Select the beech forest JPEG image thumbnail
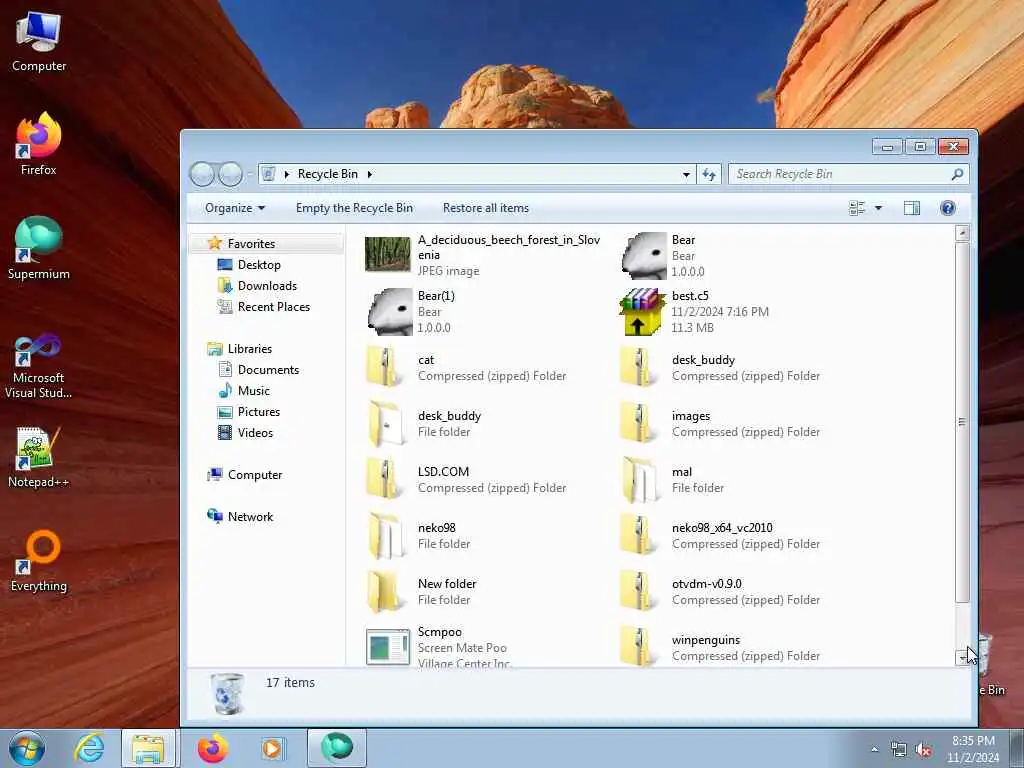 [388, 255]
